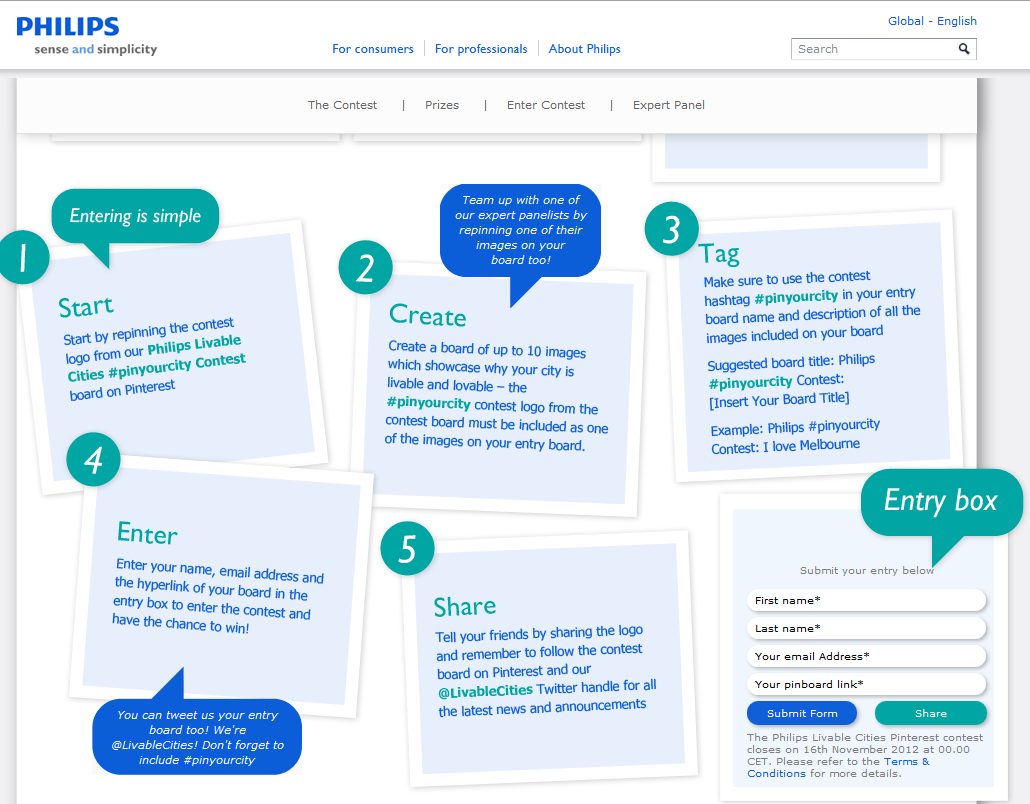Click the Philips logo

coord(68,27)
